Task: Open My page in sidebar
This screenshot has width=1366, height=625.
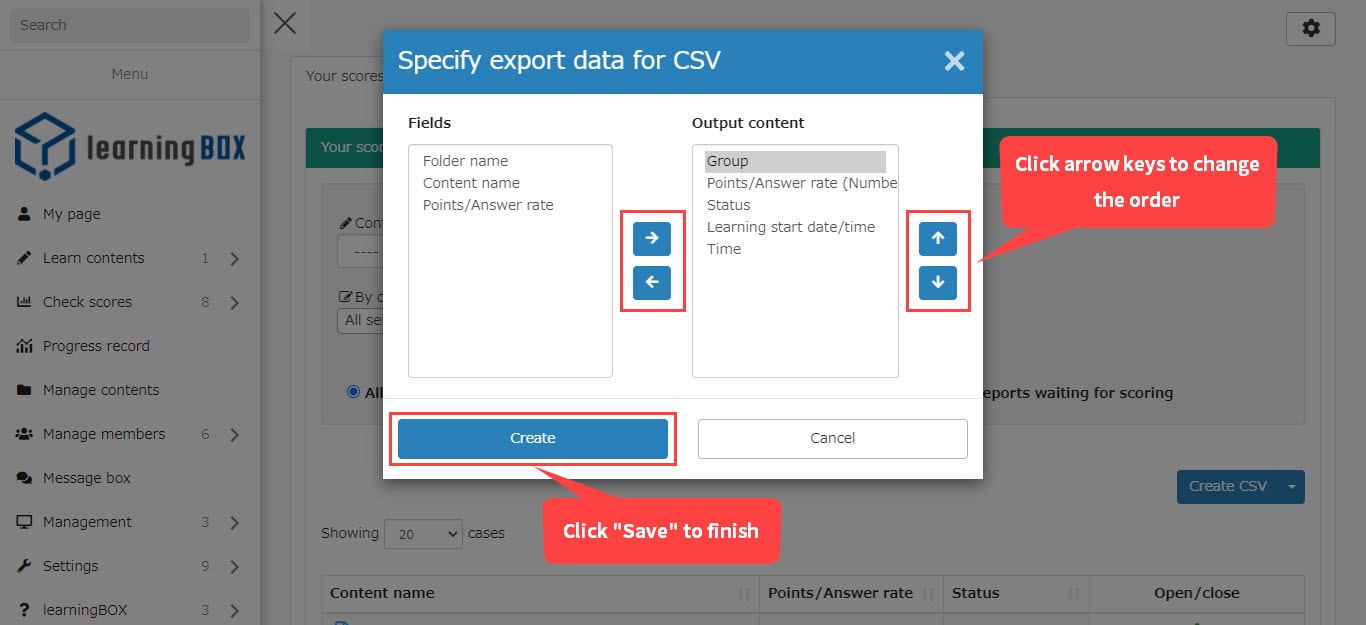Action: click(72, 214)
